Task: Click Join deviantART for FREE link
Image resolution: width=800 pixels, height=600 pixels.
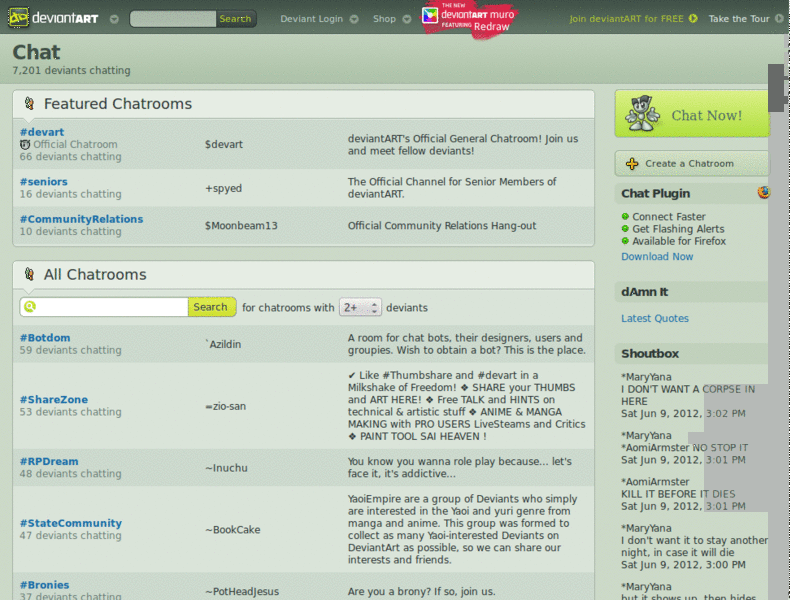Action: click(x=626, y=19)
